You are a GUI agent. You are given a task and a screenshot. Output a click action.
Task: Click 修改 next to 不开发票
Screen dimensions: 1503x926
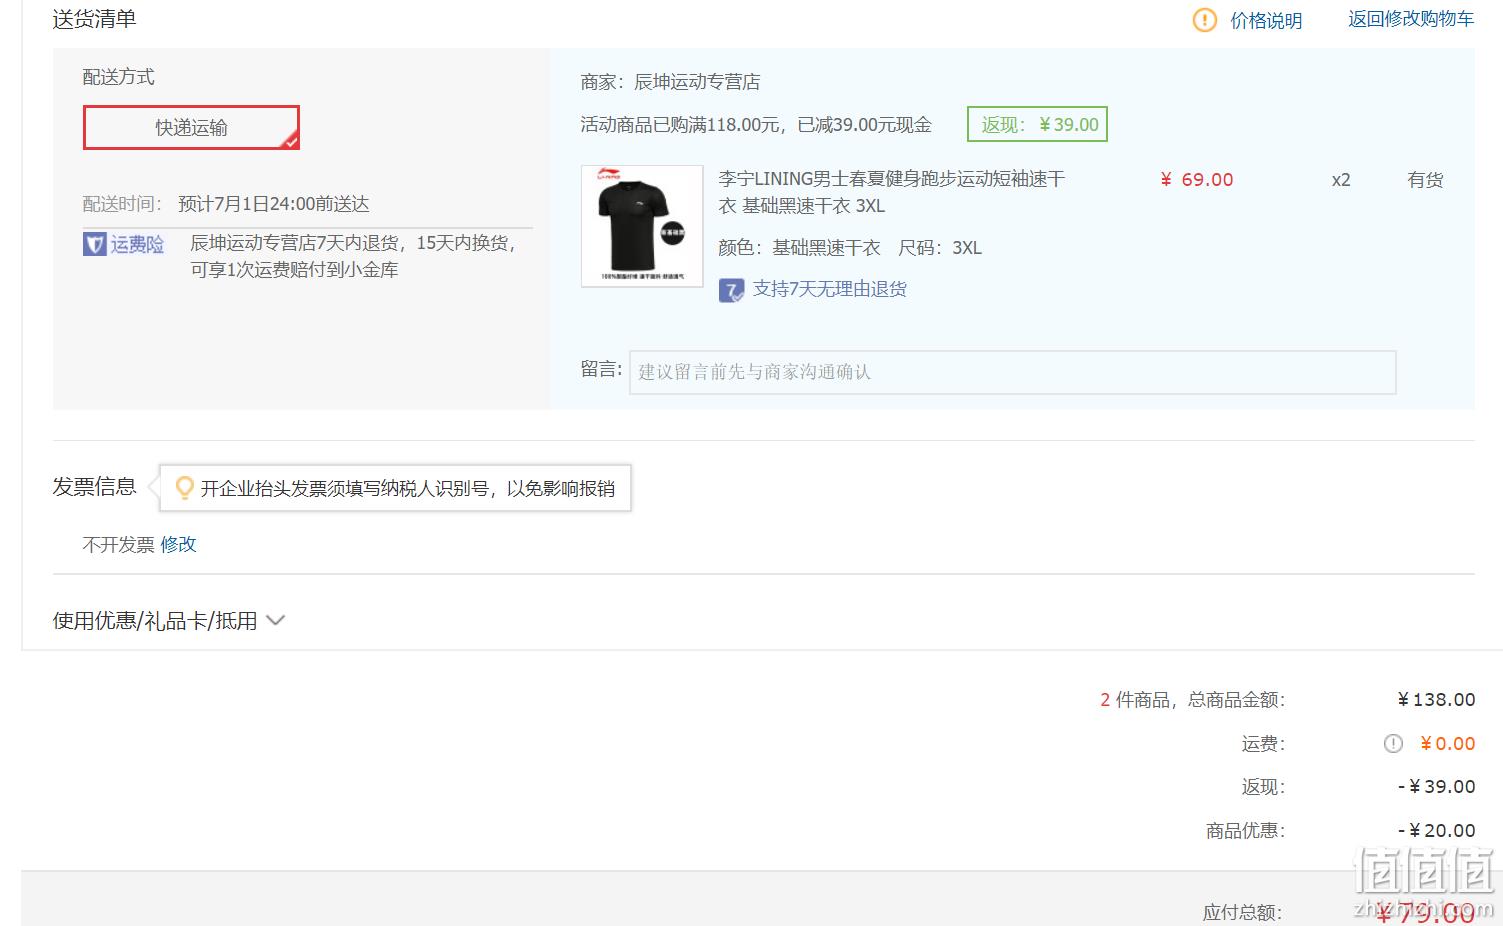click(x=178, y=544)
